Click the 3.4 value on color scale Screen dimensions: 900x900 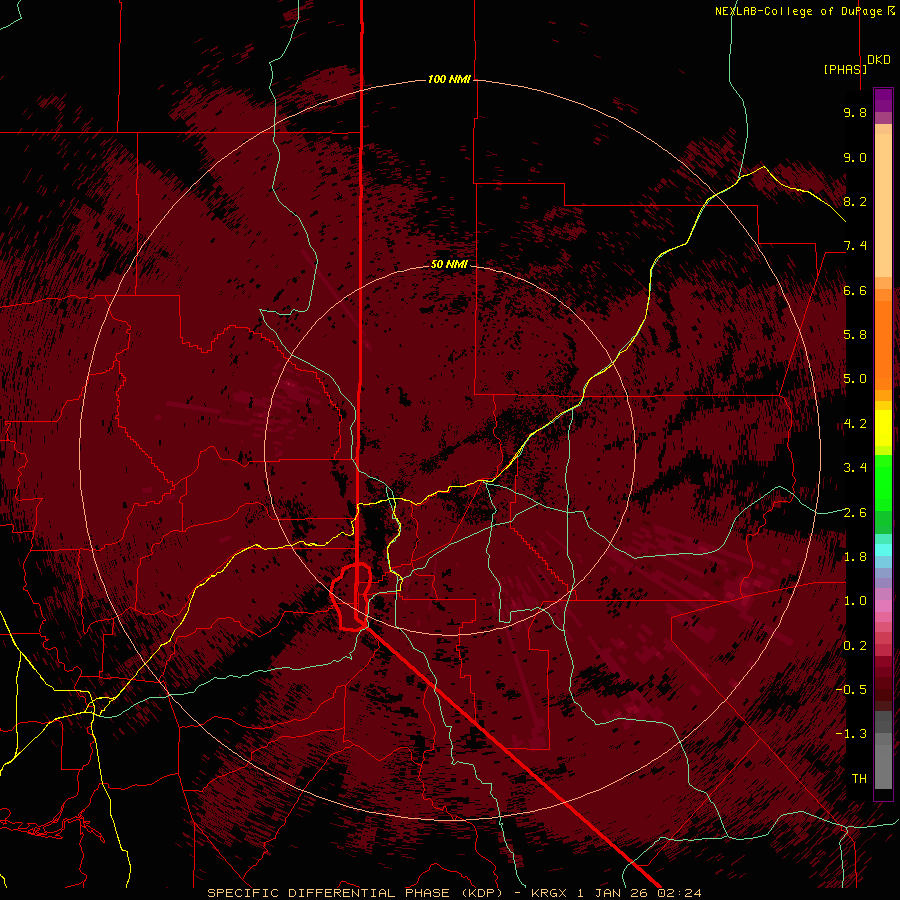[855, 468]
